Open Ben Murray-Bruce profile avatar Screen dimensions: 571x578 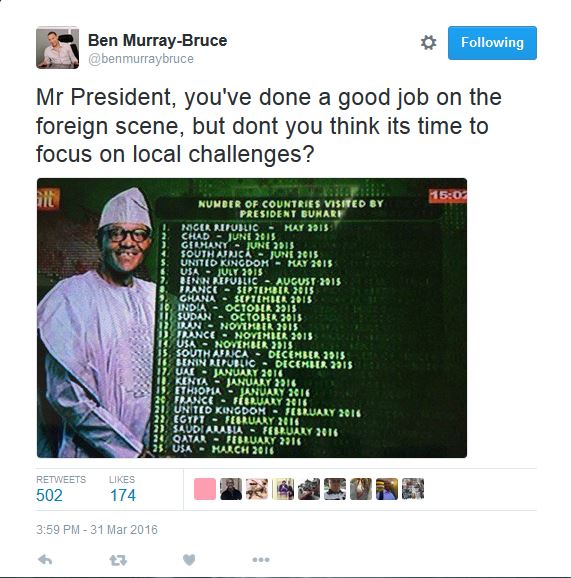coord(58,48)
